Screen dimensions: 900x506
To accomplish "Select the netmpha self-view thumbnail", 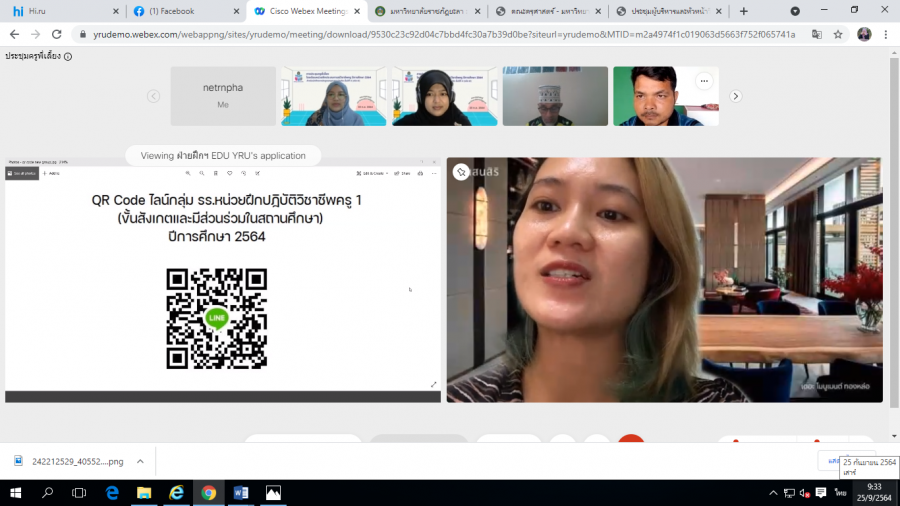I will [223, 96].
